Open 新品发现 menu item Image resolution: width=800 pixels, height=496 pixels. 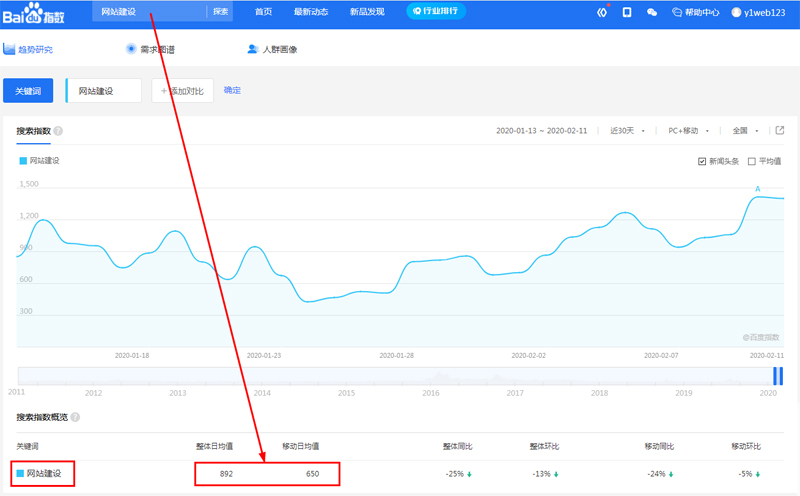pyautogui.click(x=367, y=11)
